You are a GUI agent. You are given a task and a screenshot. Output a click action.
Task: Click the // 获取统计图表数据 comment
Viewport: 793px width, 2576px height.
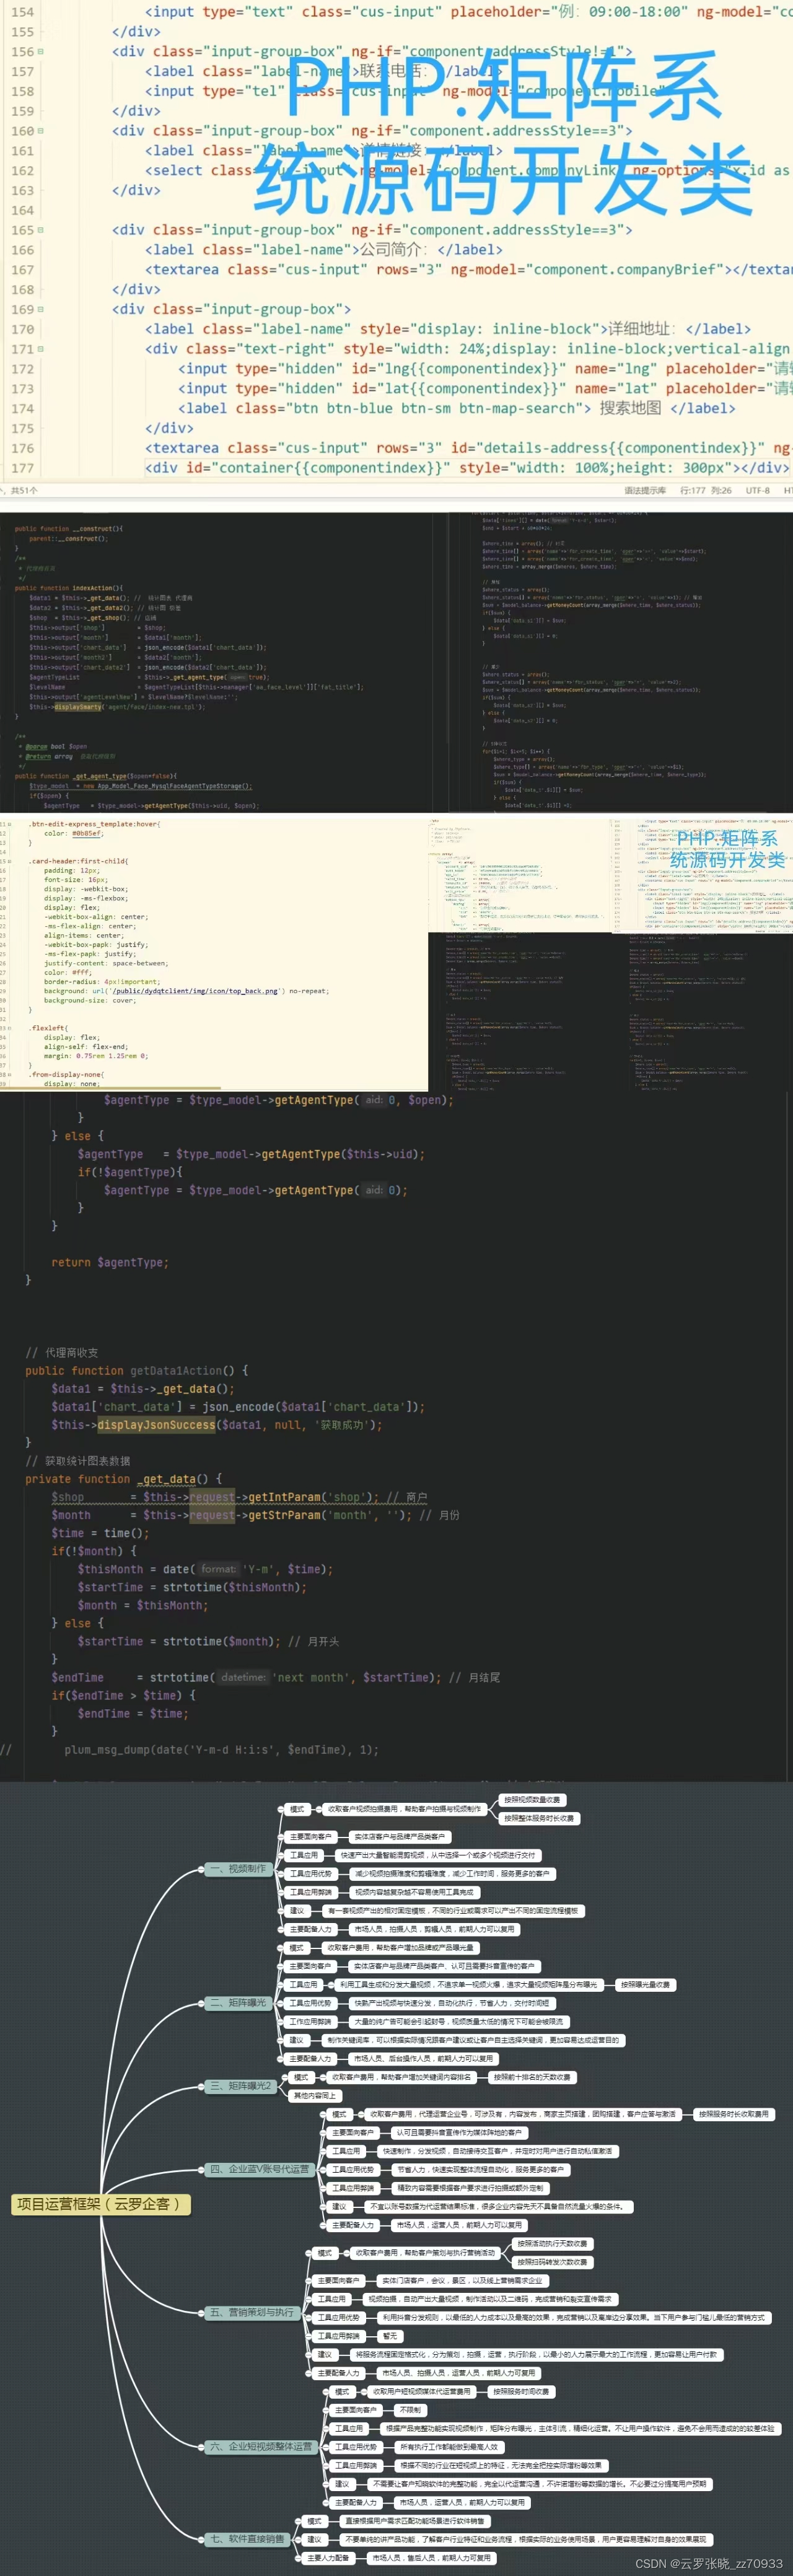[x=78, y=1461]
